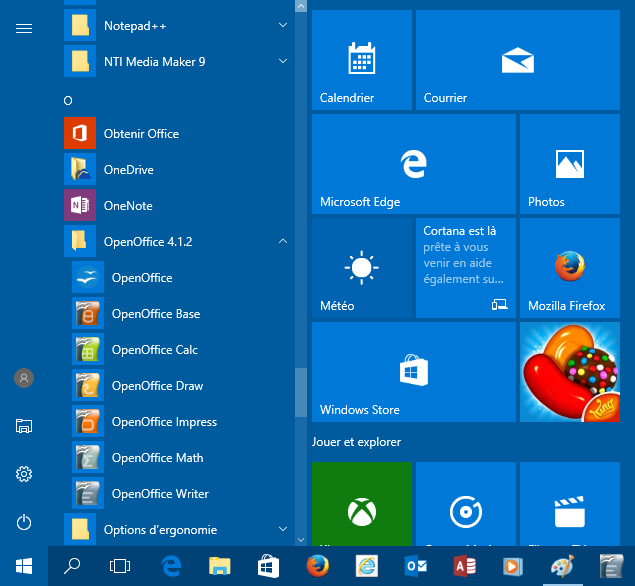
Task: Open the green Xbox tile
Action: (x=362, y=504)
